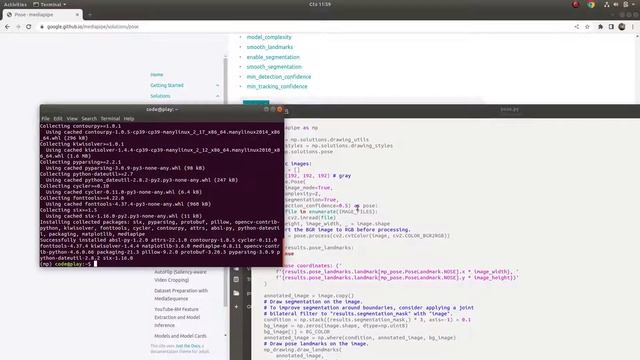The width and height of the screenshot is (640, 360).
Task: Expand the Getting Started sidebar section
Action: (218, 85)
